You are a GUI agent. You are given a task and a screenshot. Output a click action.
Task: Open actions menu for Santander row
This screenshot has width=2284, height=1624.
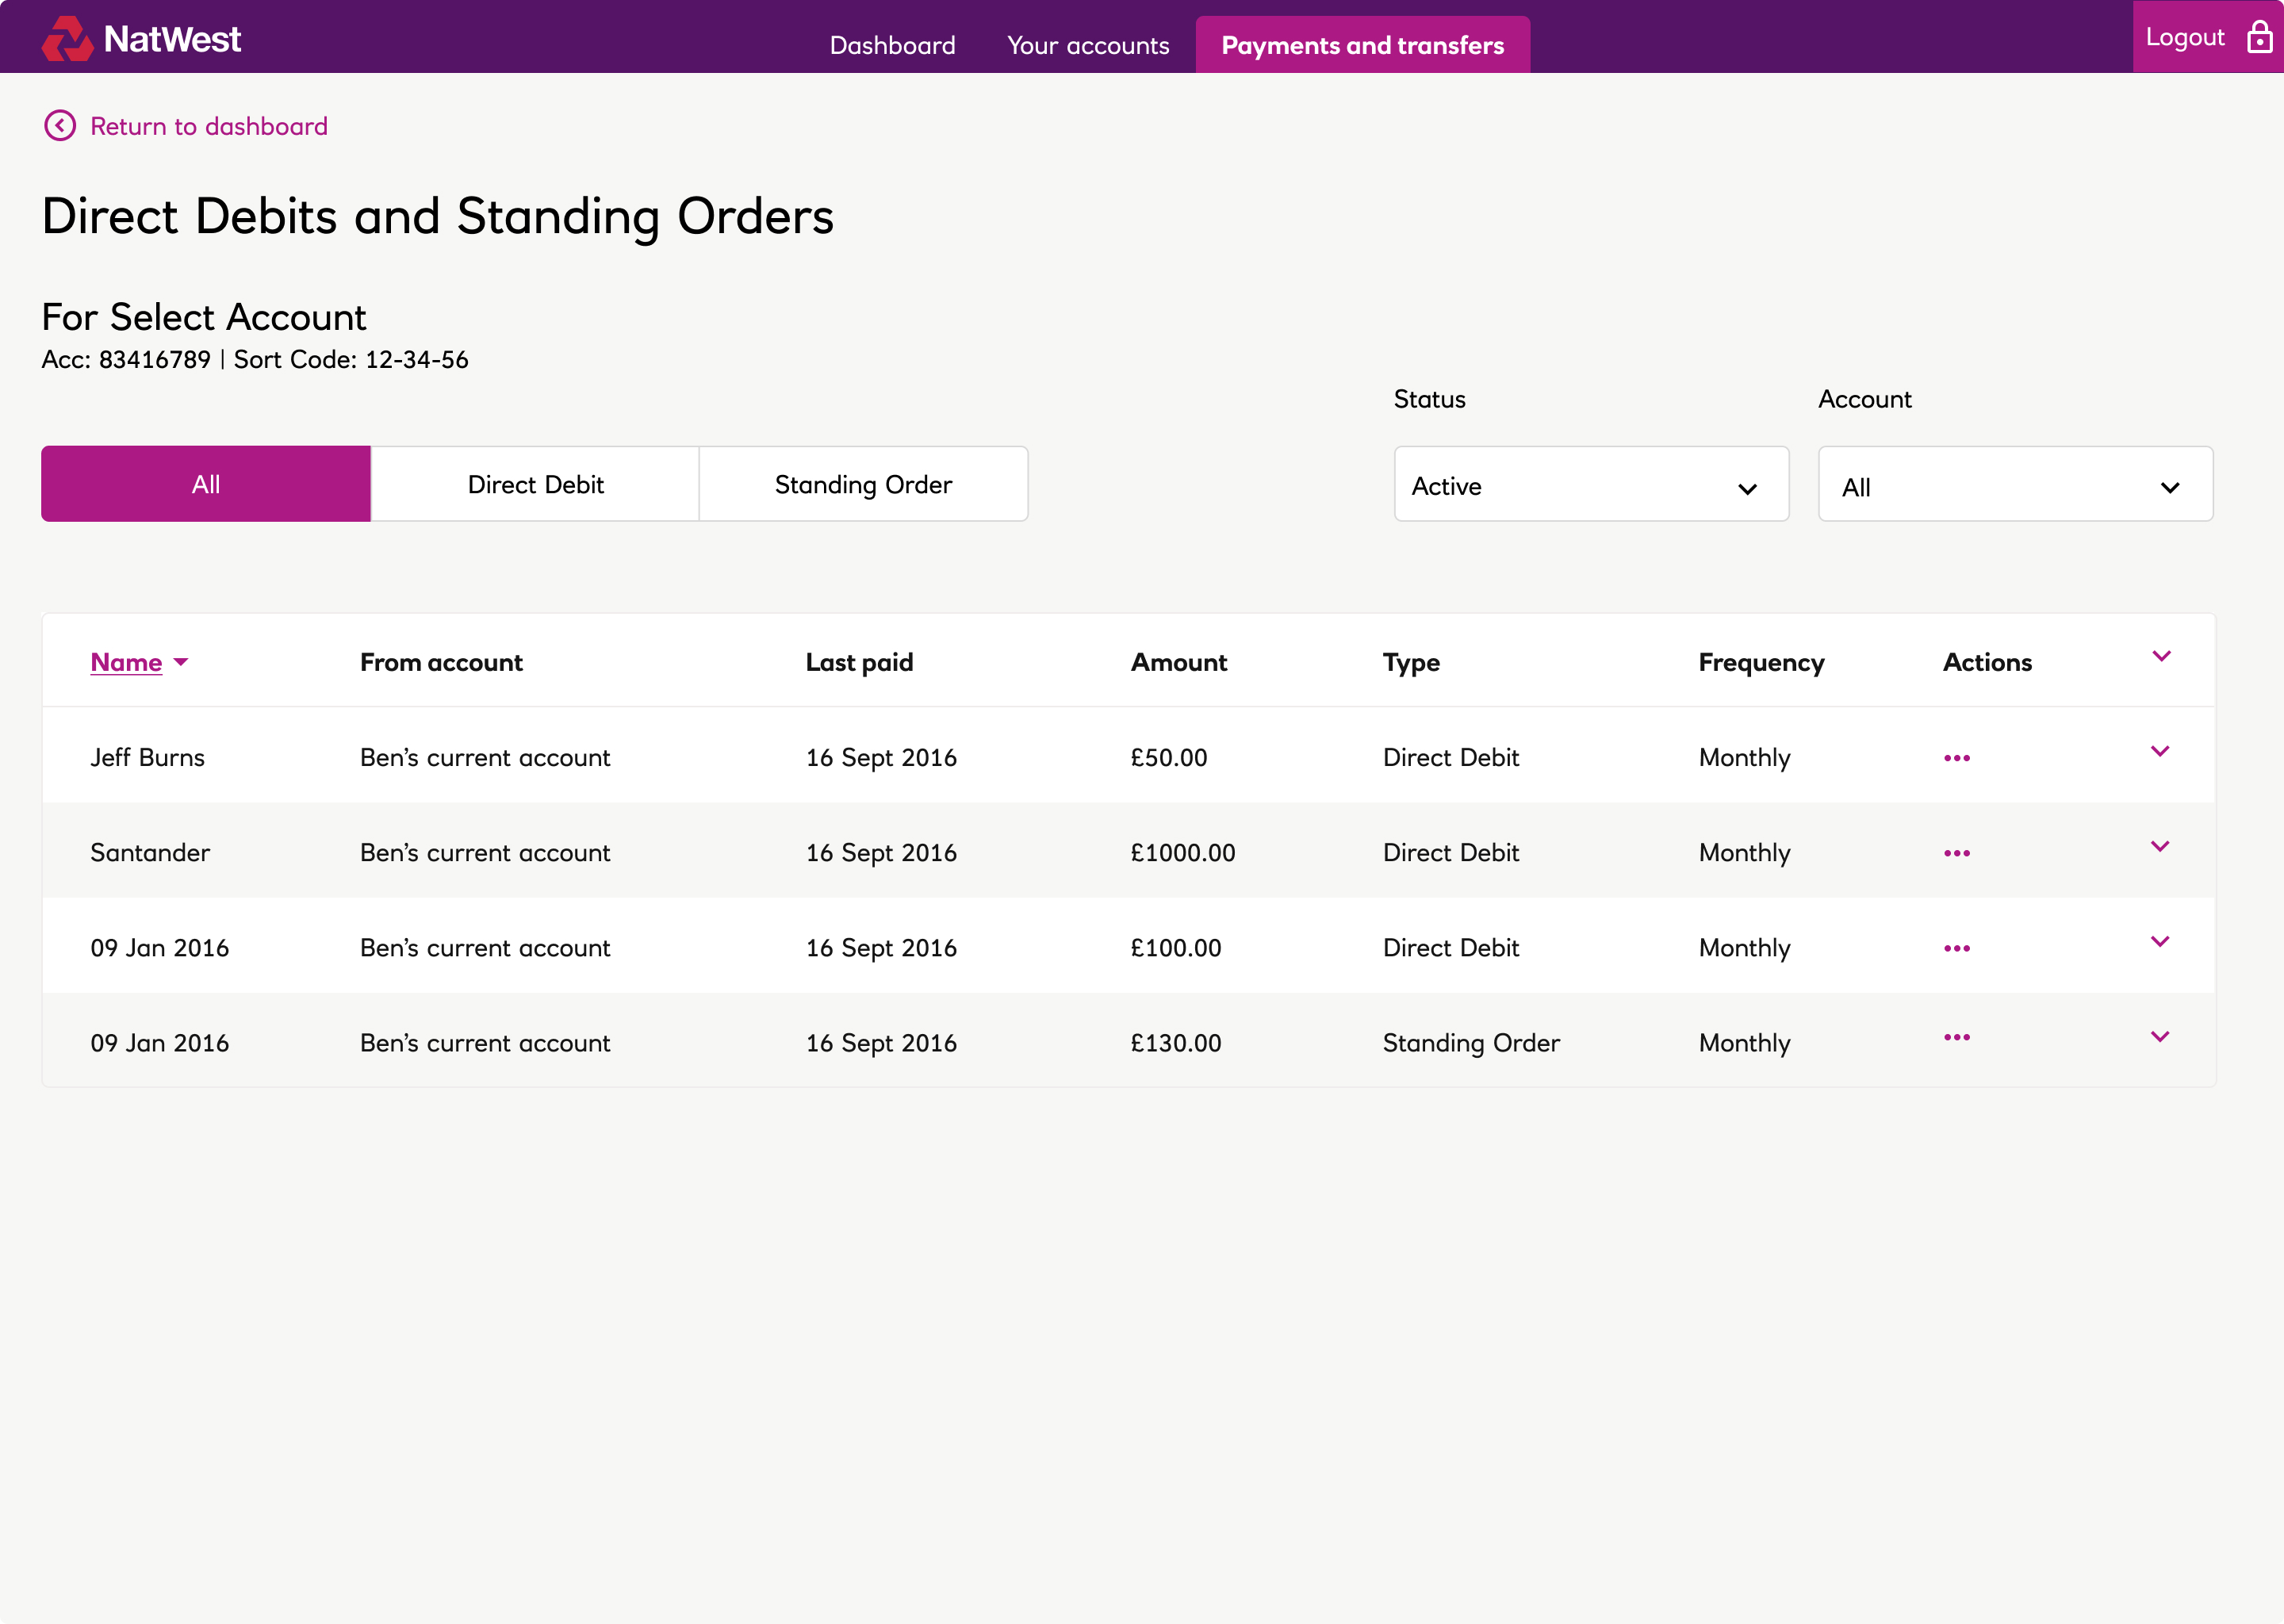[1957, 853]
